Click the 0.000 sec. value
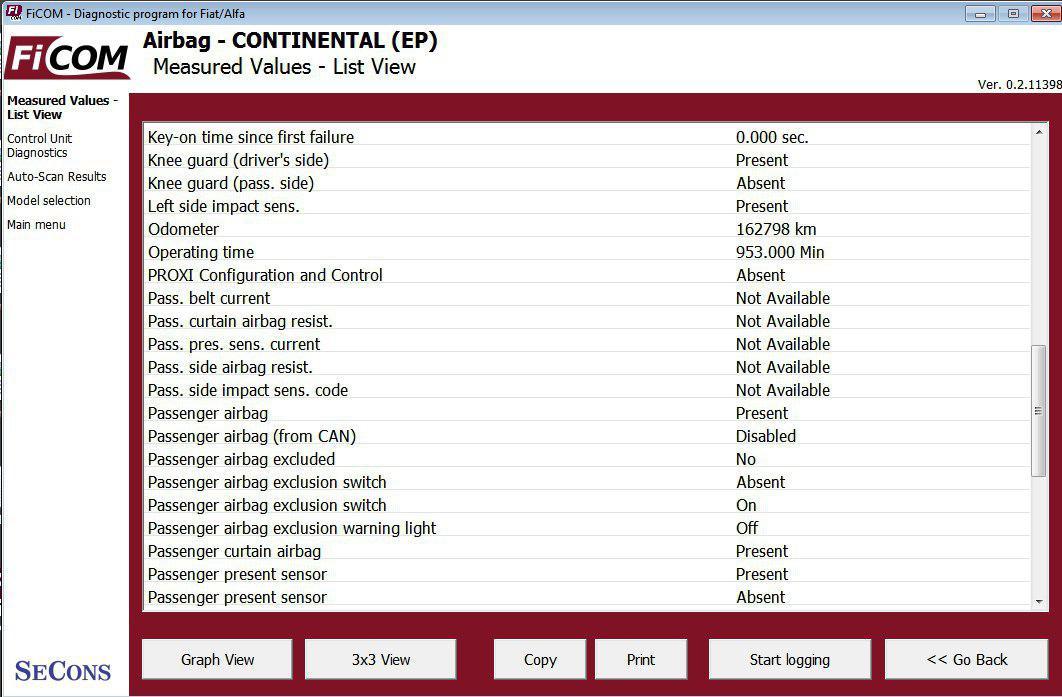The height and width of the screenshot is (697, 1062). pyautogui.click(x=772, y=137)
